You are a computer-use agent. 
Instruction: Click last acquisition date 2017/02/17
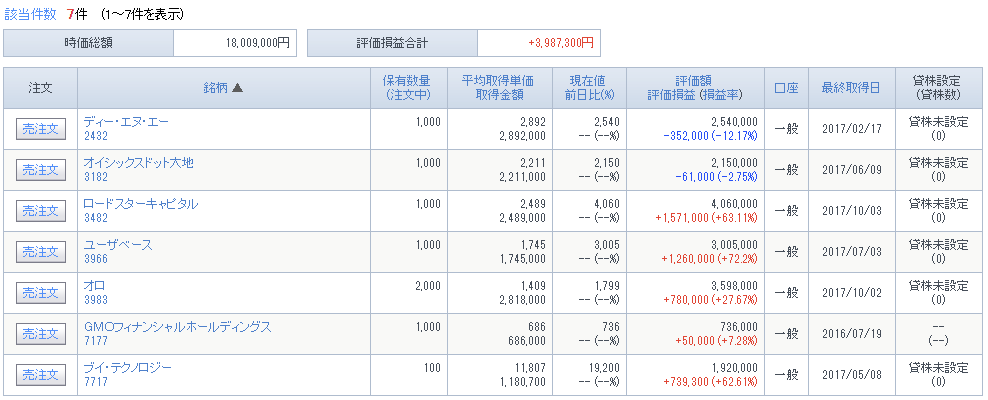click(852, 129)
